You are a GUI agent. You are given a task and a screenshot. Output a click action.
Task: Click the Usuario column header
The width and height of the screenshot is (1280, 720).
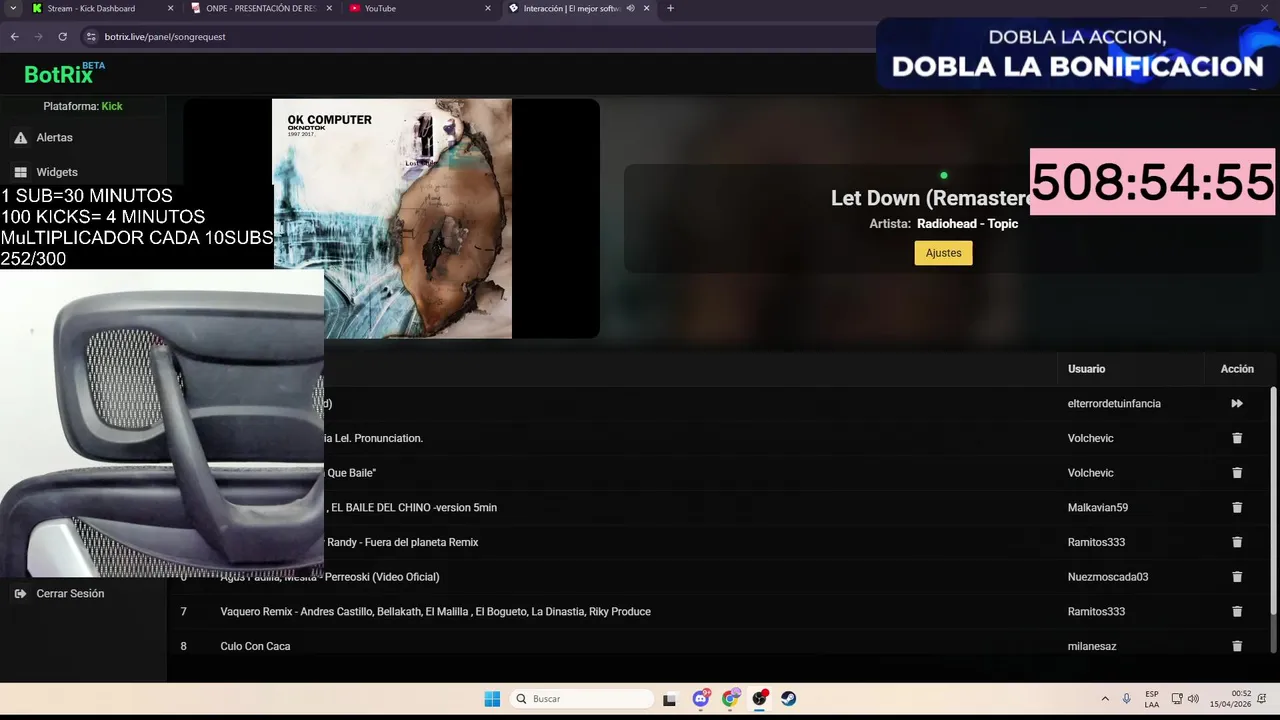[x=1086, y=369]
